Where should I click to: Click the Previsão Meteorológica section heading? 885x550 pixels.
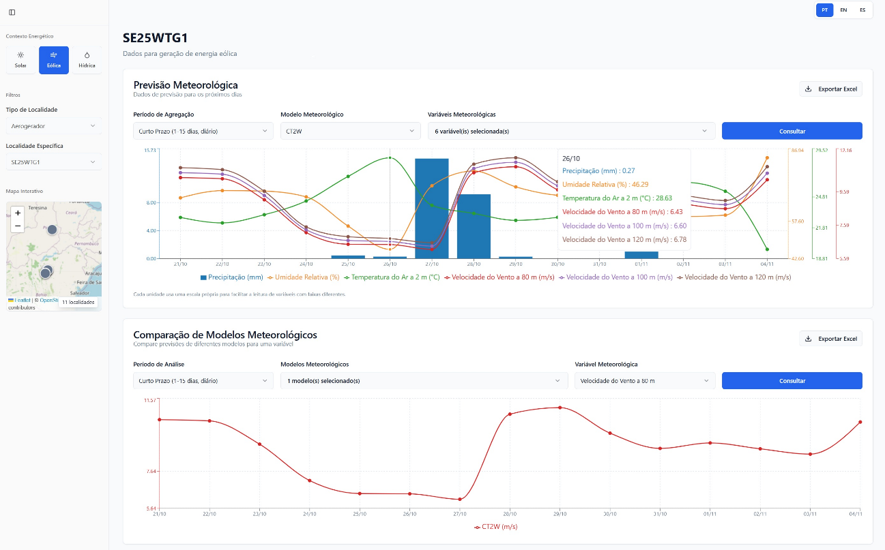(x=185, y=85)
